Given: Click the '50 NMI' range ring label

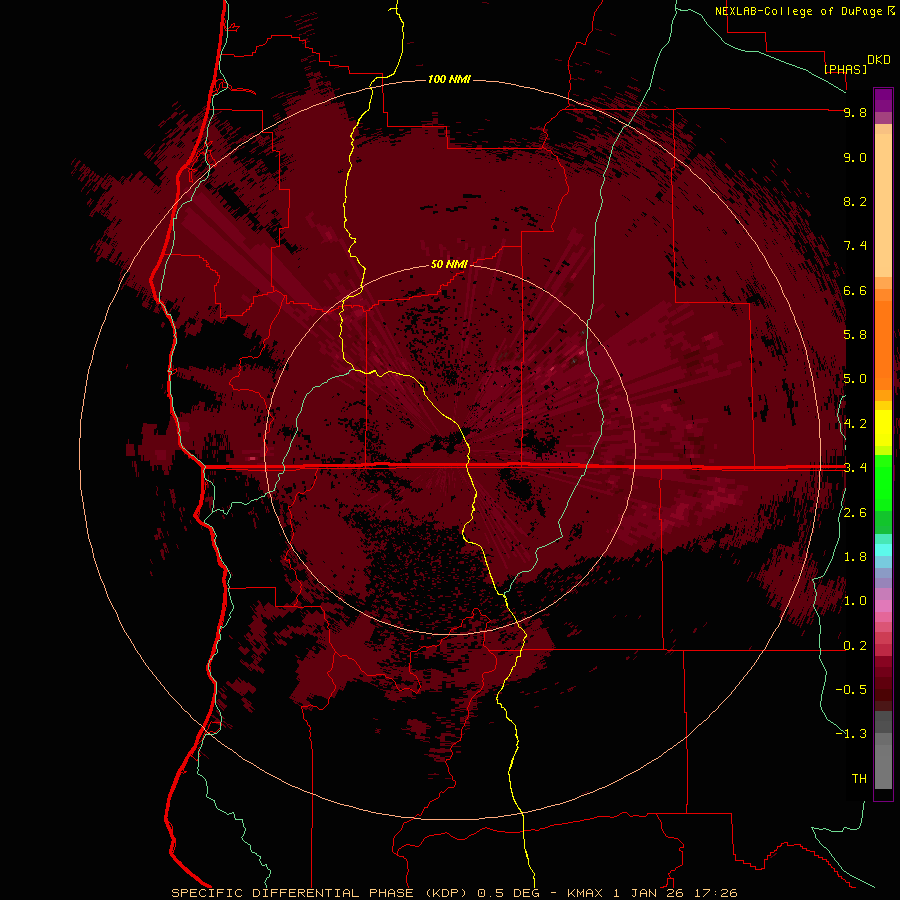Looking at the screenshot, I should (449, 264).
